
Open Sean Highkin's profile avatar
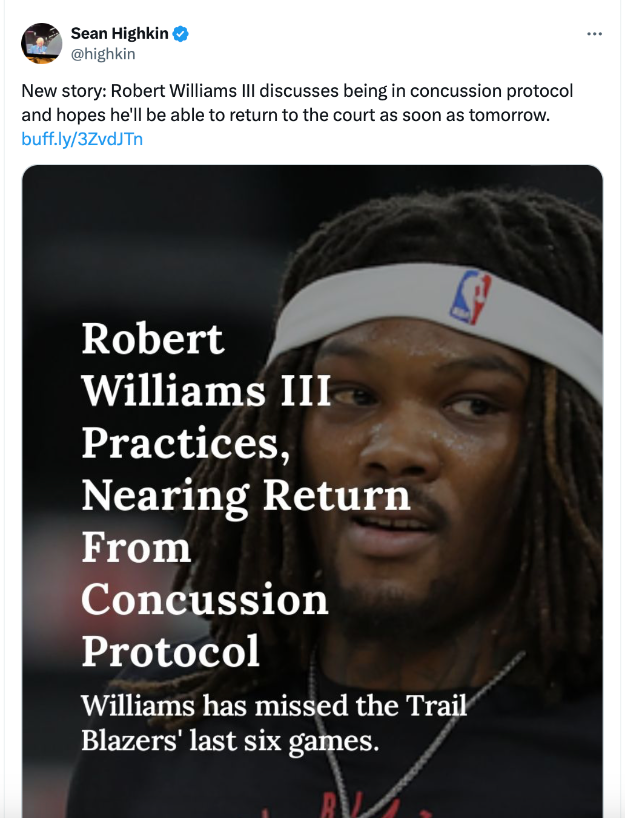pos(41,43)
